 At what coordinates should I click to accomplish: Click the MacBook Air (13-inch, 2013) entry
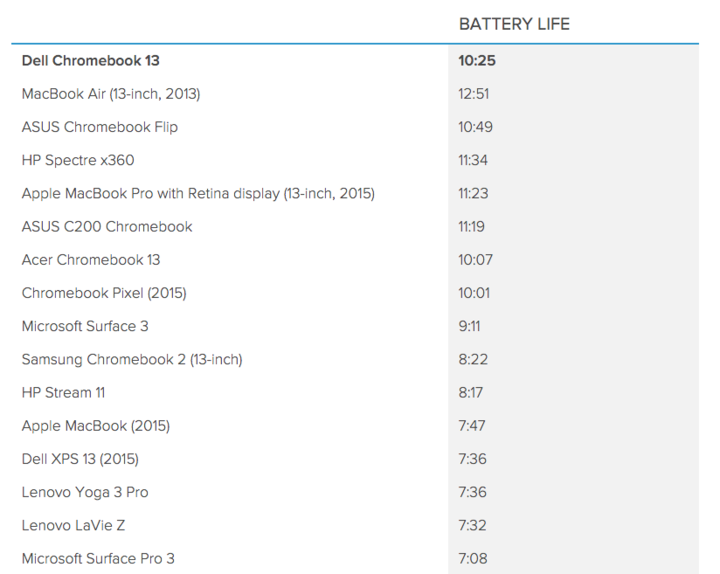click(111, 94)
